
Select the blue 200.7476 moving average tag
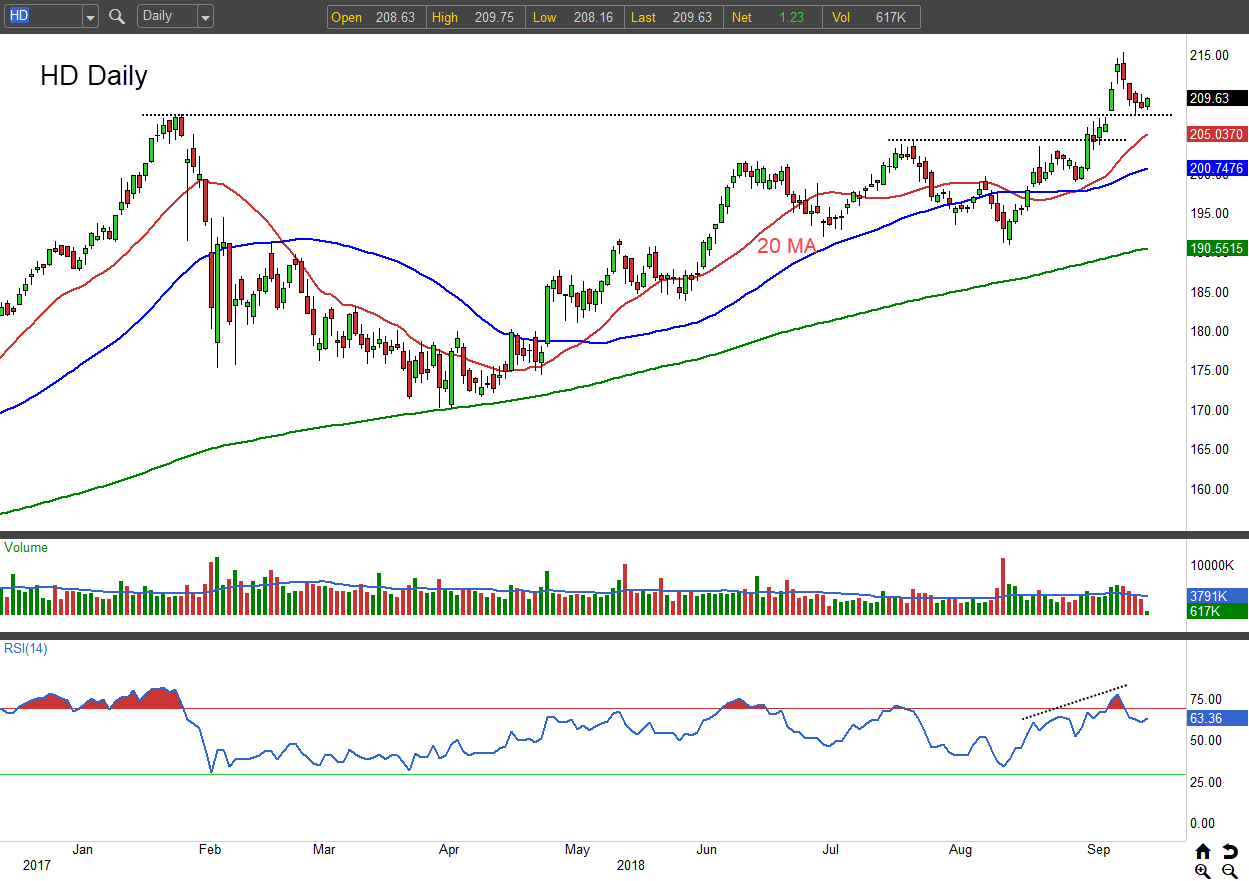pos(1217,169)
